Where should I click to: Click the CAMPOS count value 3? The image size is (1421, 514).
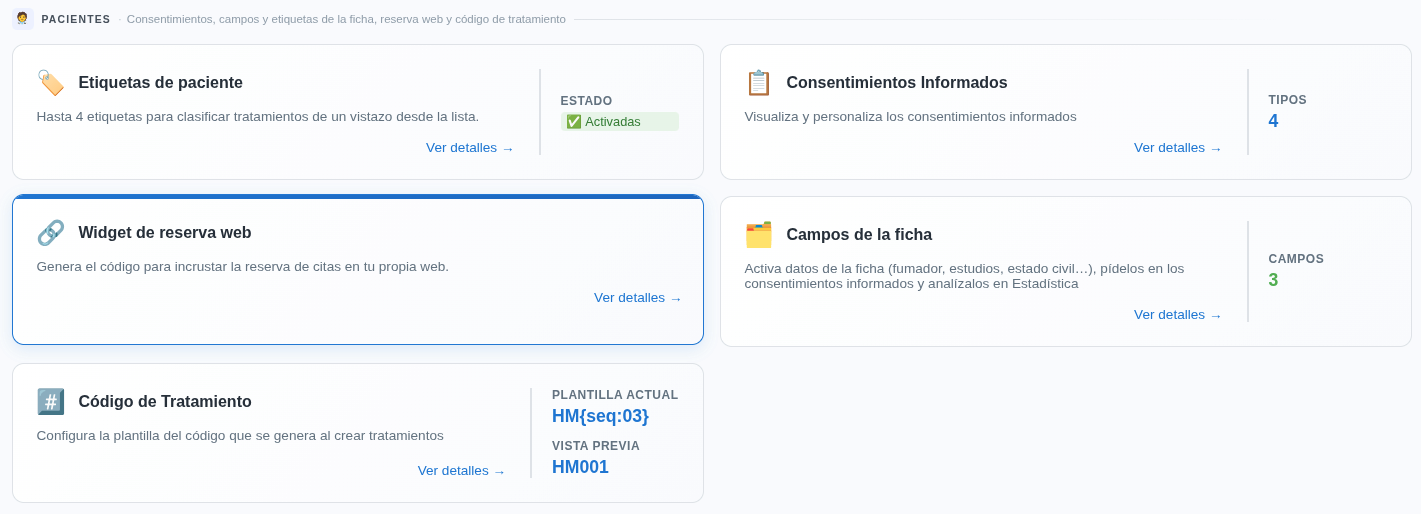tap(1273, 280)
